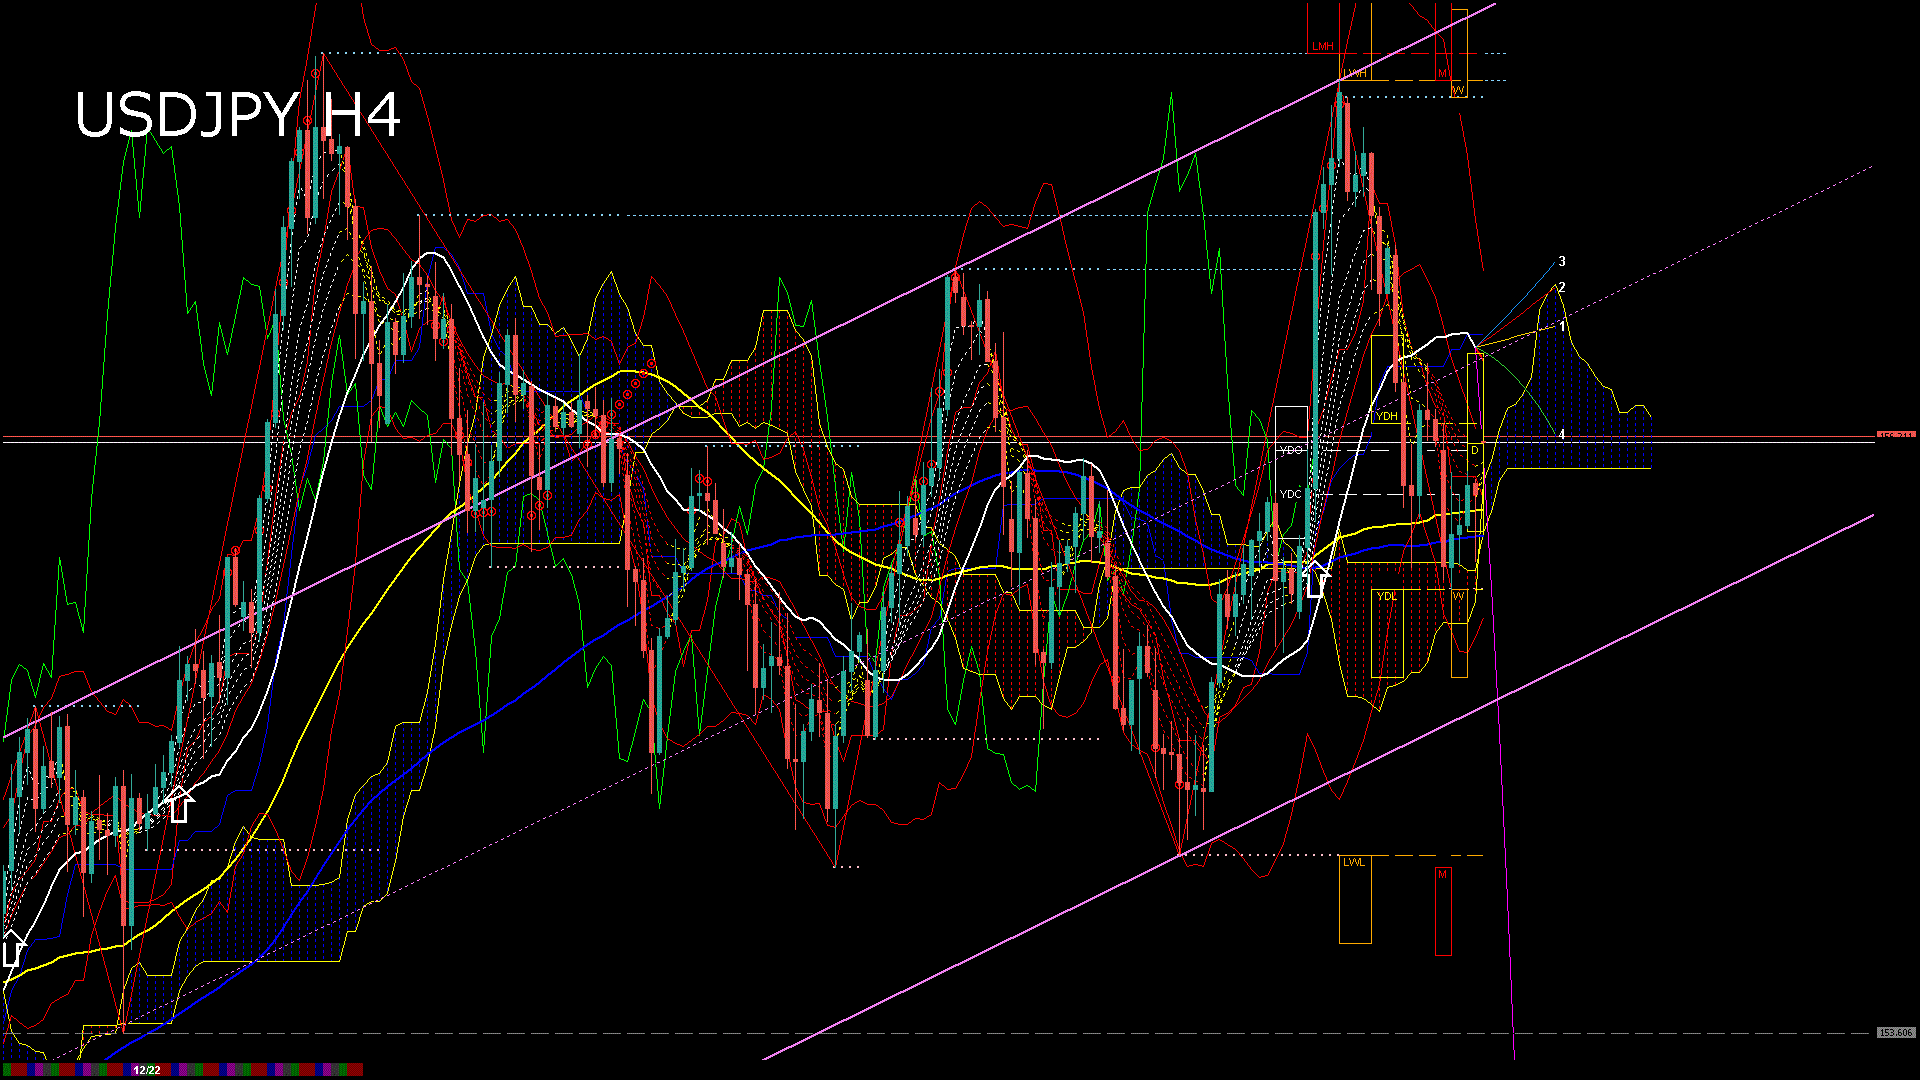Select the LWL level label
The width and height of the screenshot is (1920, 1080).
click(1353, 862)
